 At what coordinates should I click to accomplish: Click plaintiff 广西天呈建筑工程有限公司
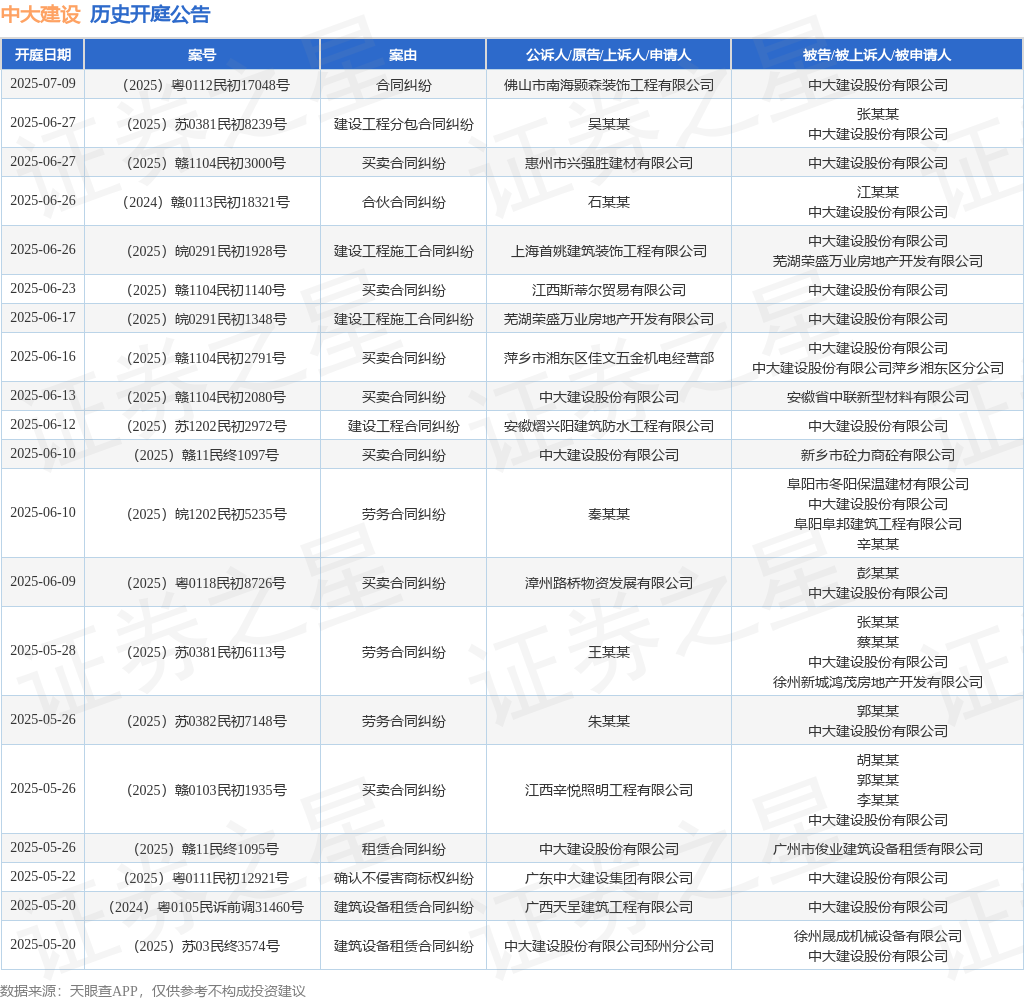609,907
